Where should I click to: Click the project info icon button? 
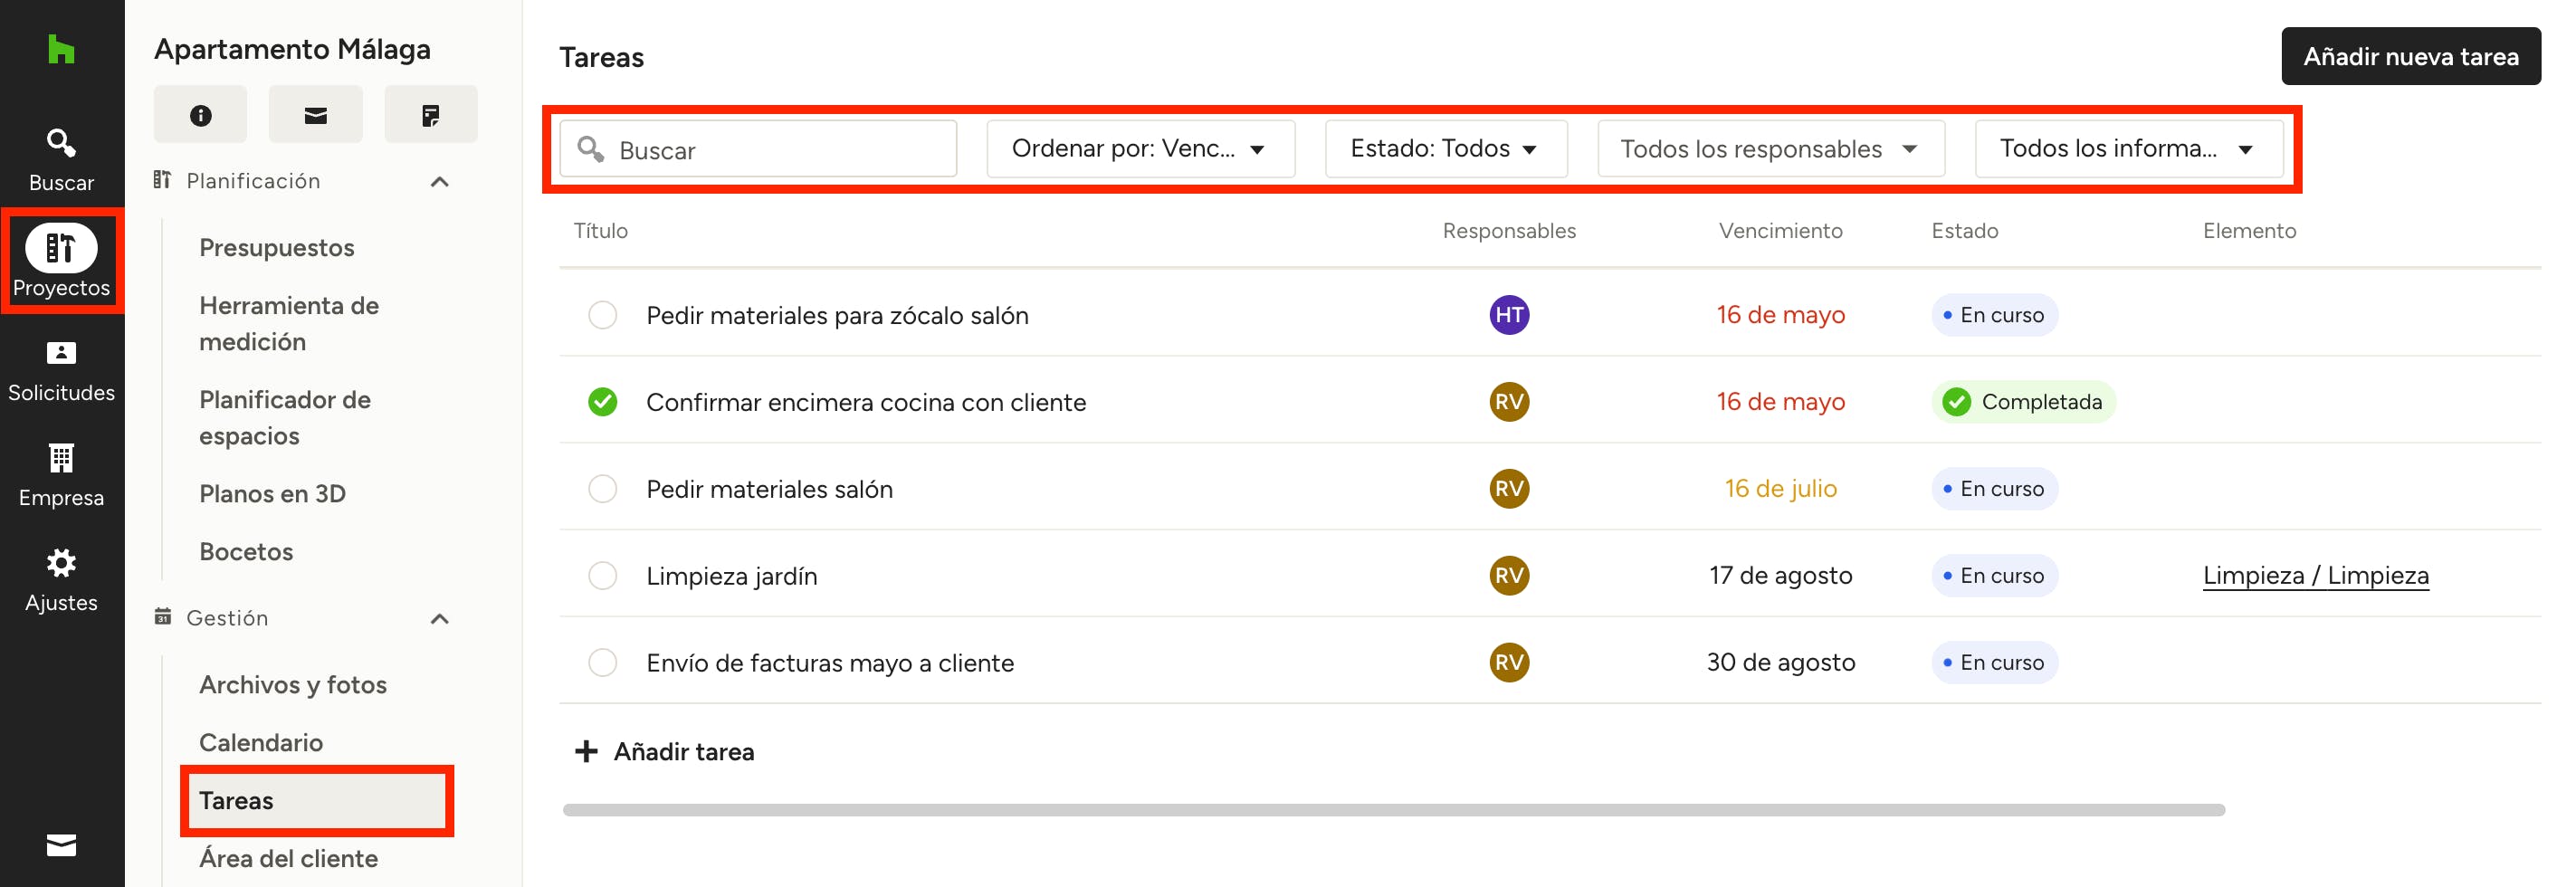click(200, 115)
